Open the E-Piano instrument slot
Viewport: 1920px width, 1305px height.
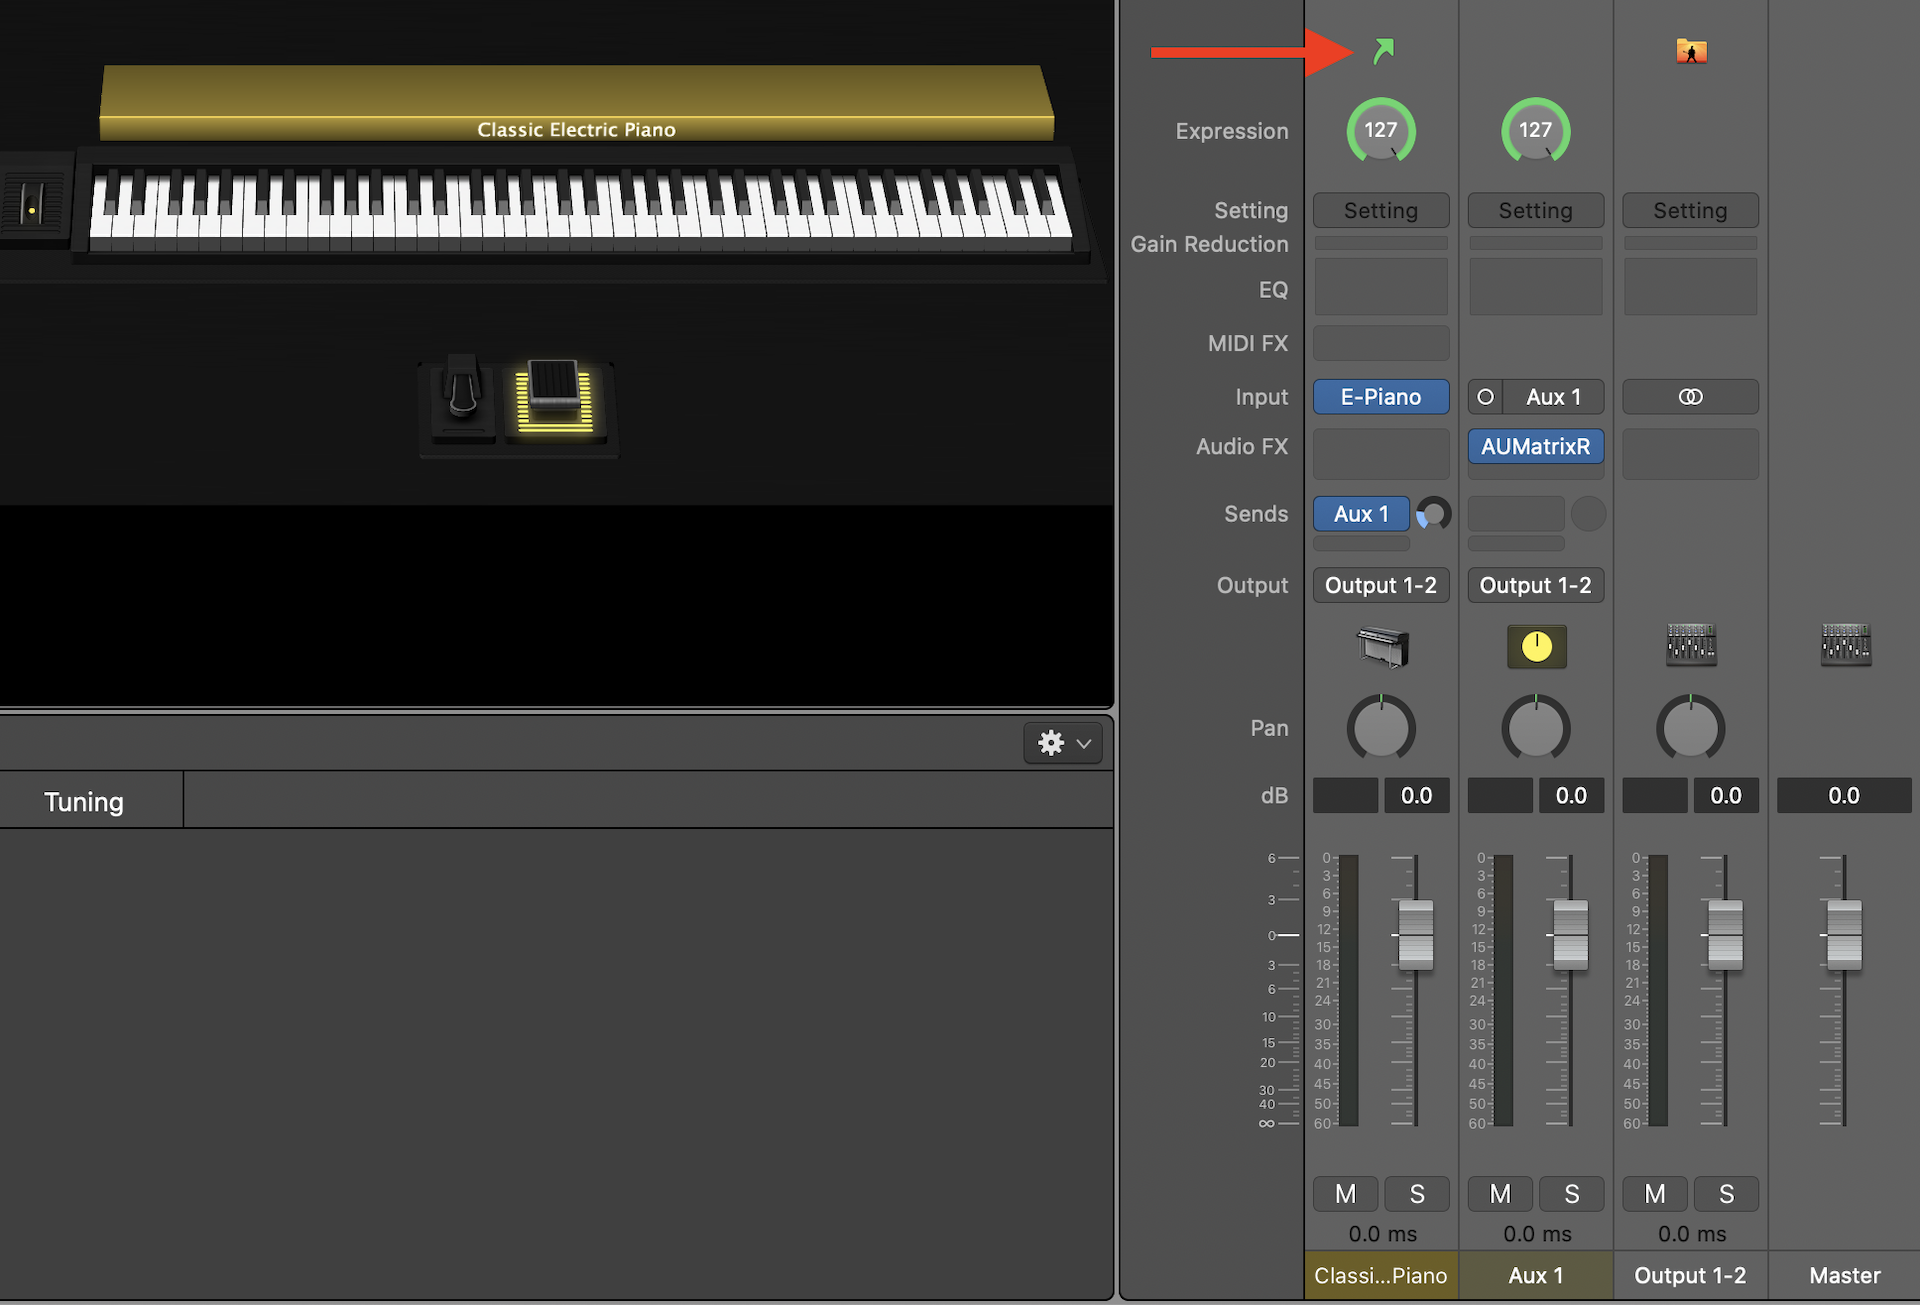1381,397
